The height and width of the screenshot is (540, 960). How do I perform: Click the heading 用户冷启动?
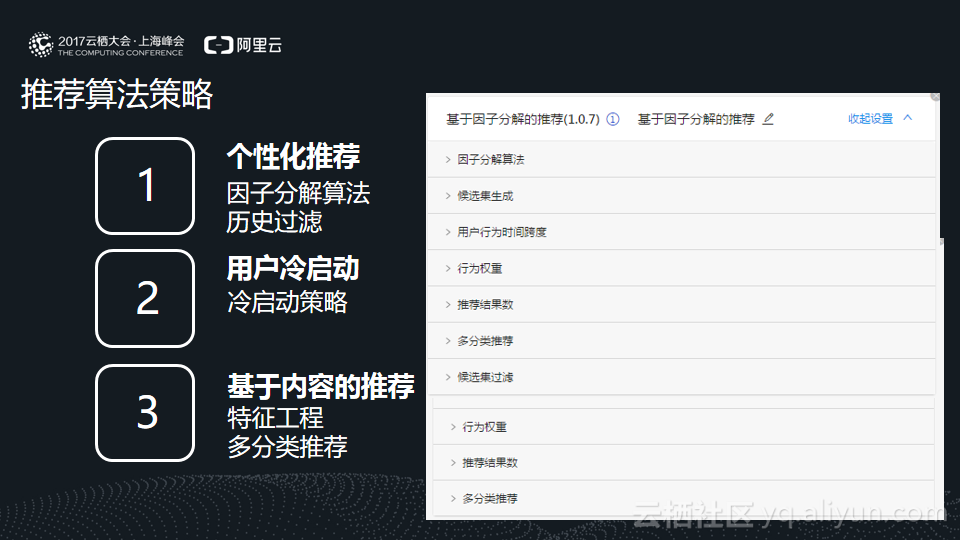[293, 268]
